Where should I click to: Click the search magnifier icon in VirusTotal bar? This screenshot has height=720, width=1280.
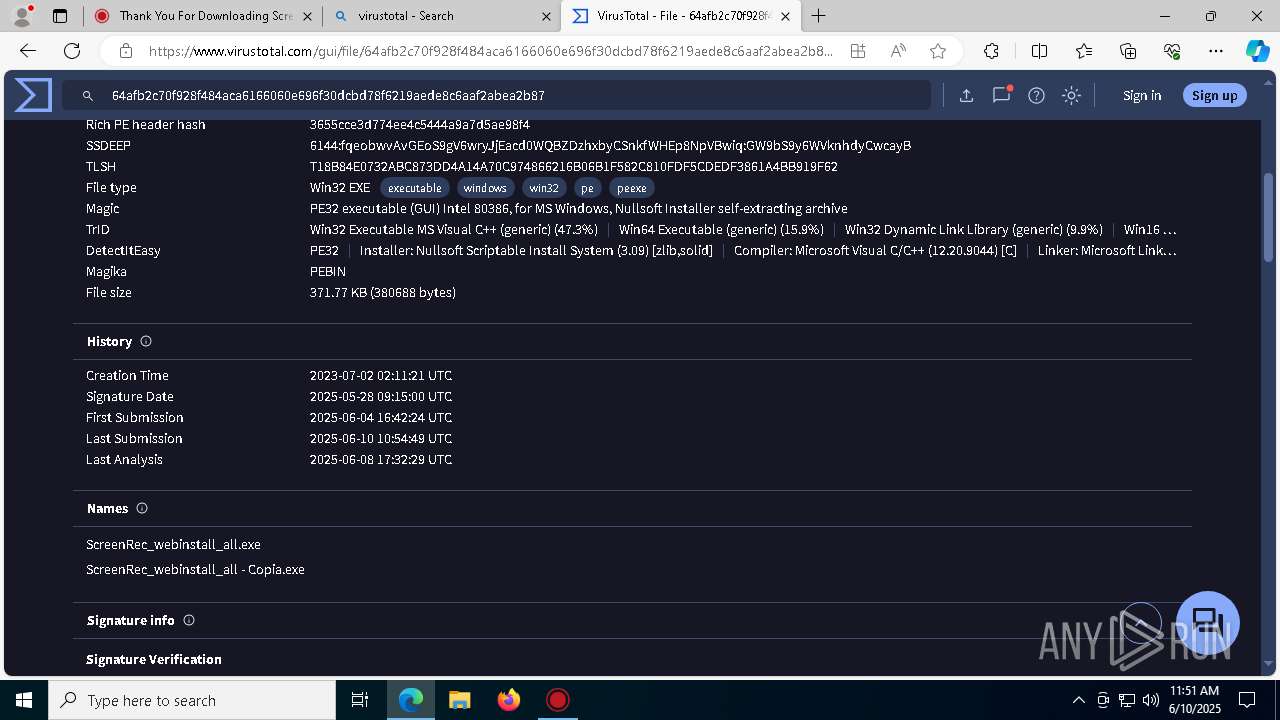click(x=88, y=96)
